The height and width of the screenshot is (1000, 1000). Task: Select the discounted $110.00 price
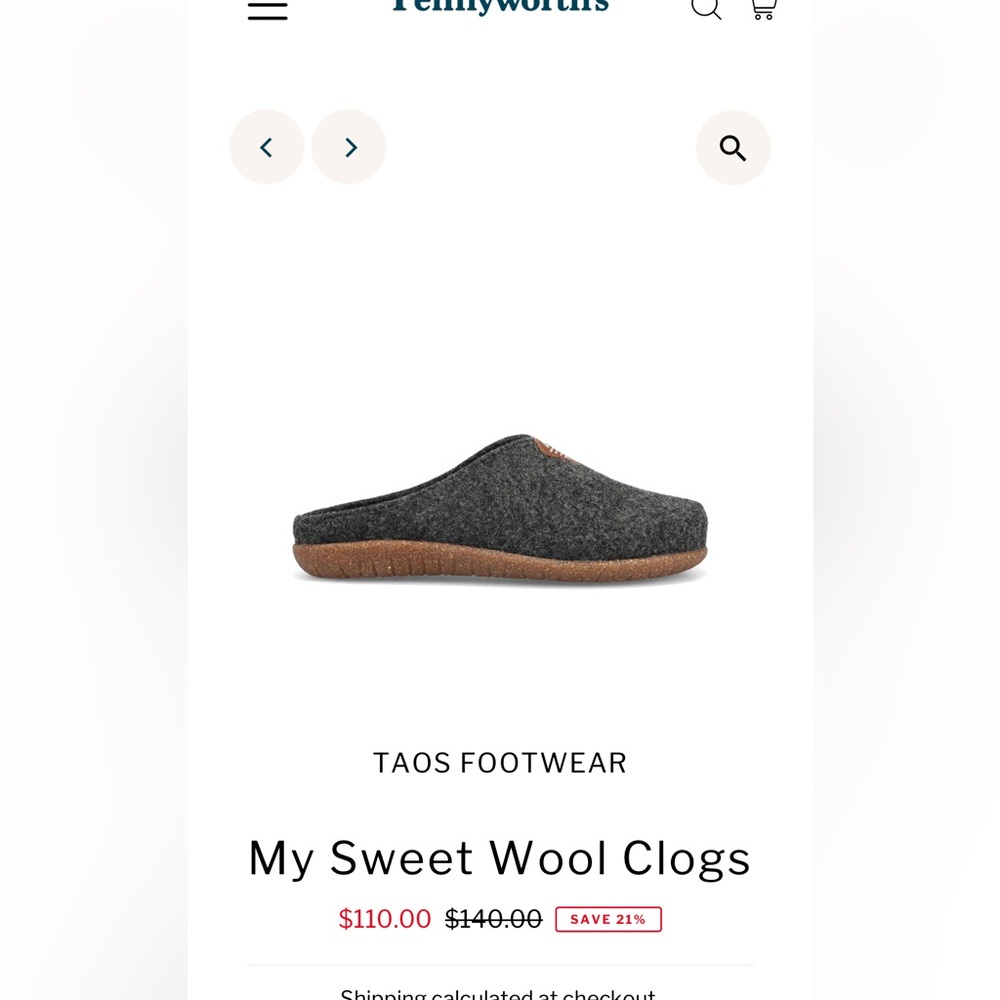click(384, 918)
